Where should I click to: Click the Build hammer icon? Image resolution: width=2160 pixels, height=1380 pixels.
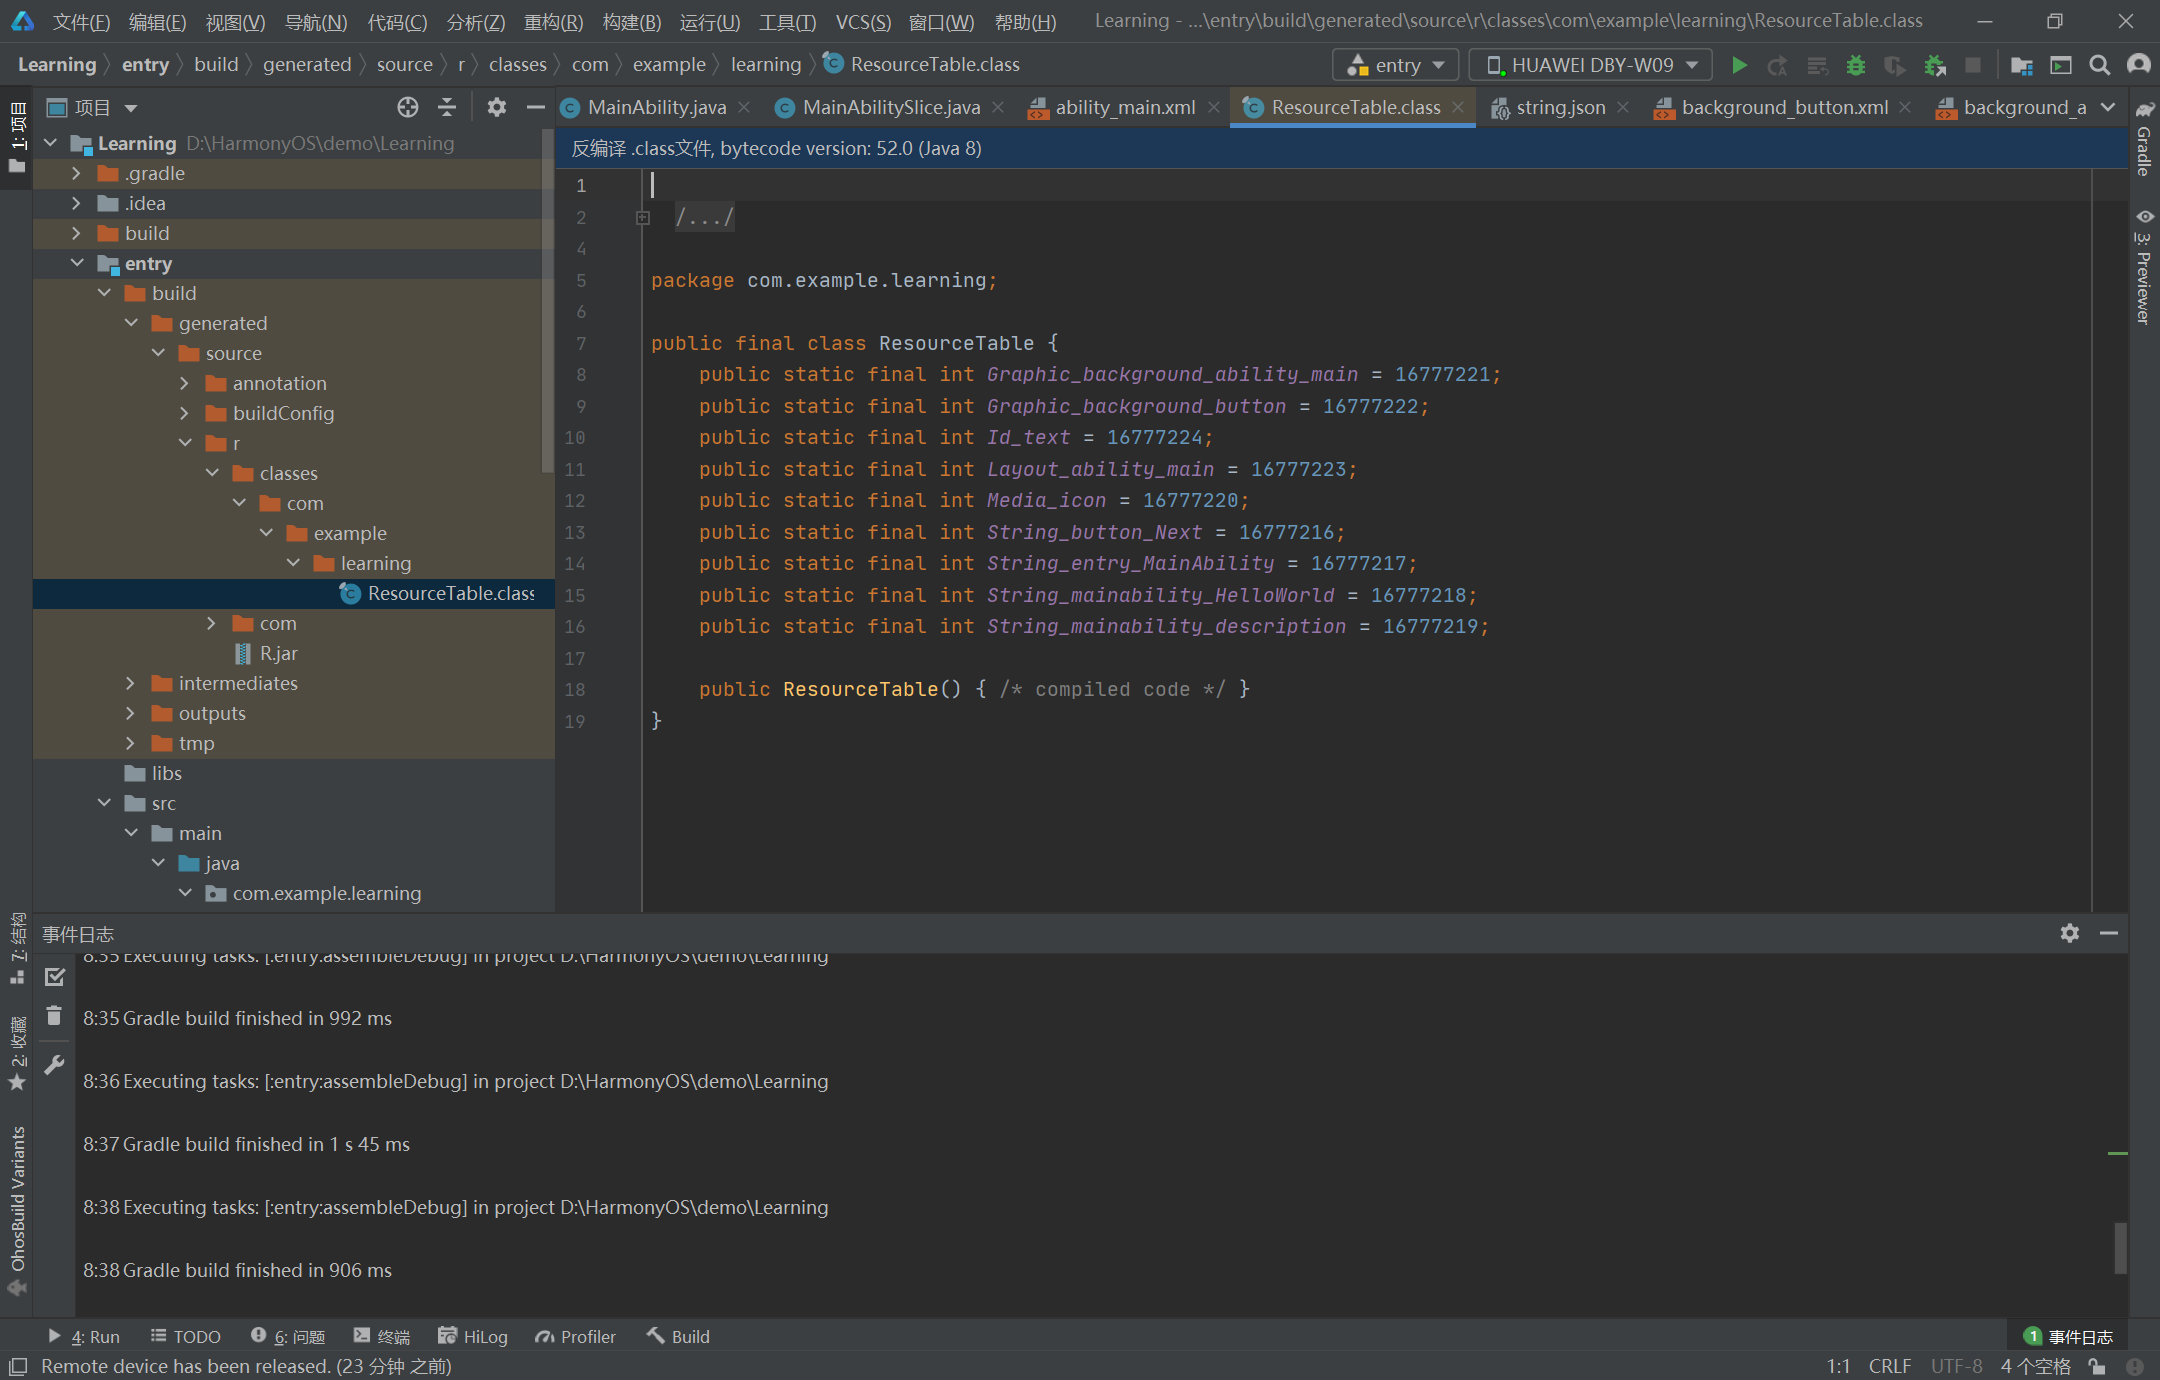(x=653, y=1336)
